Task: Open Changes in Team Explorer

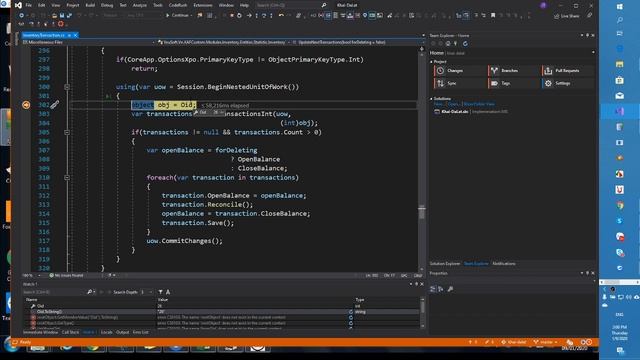Action: pos(460,71)
